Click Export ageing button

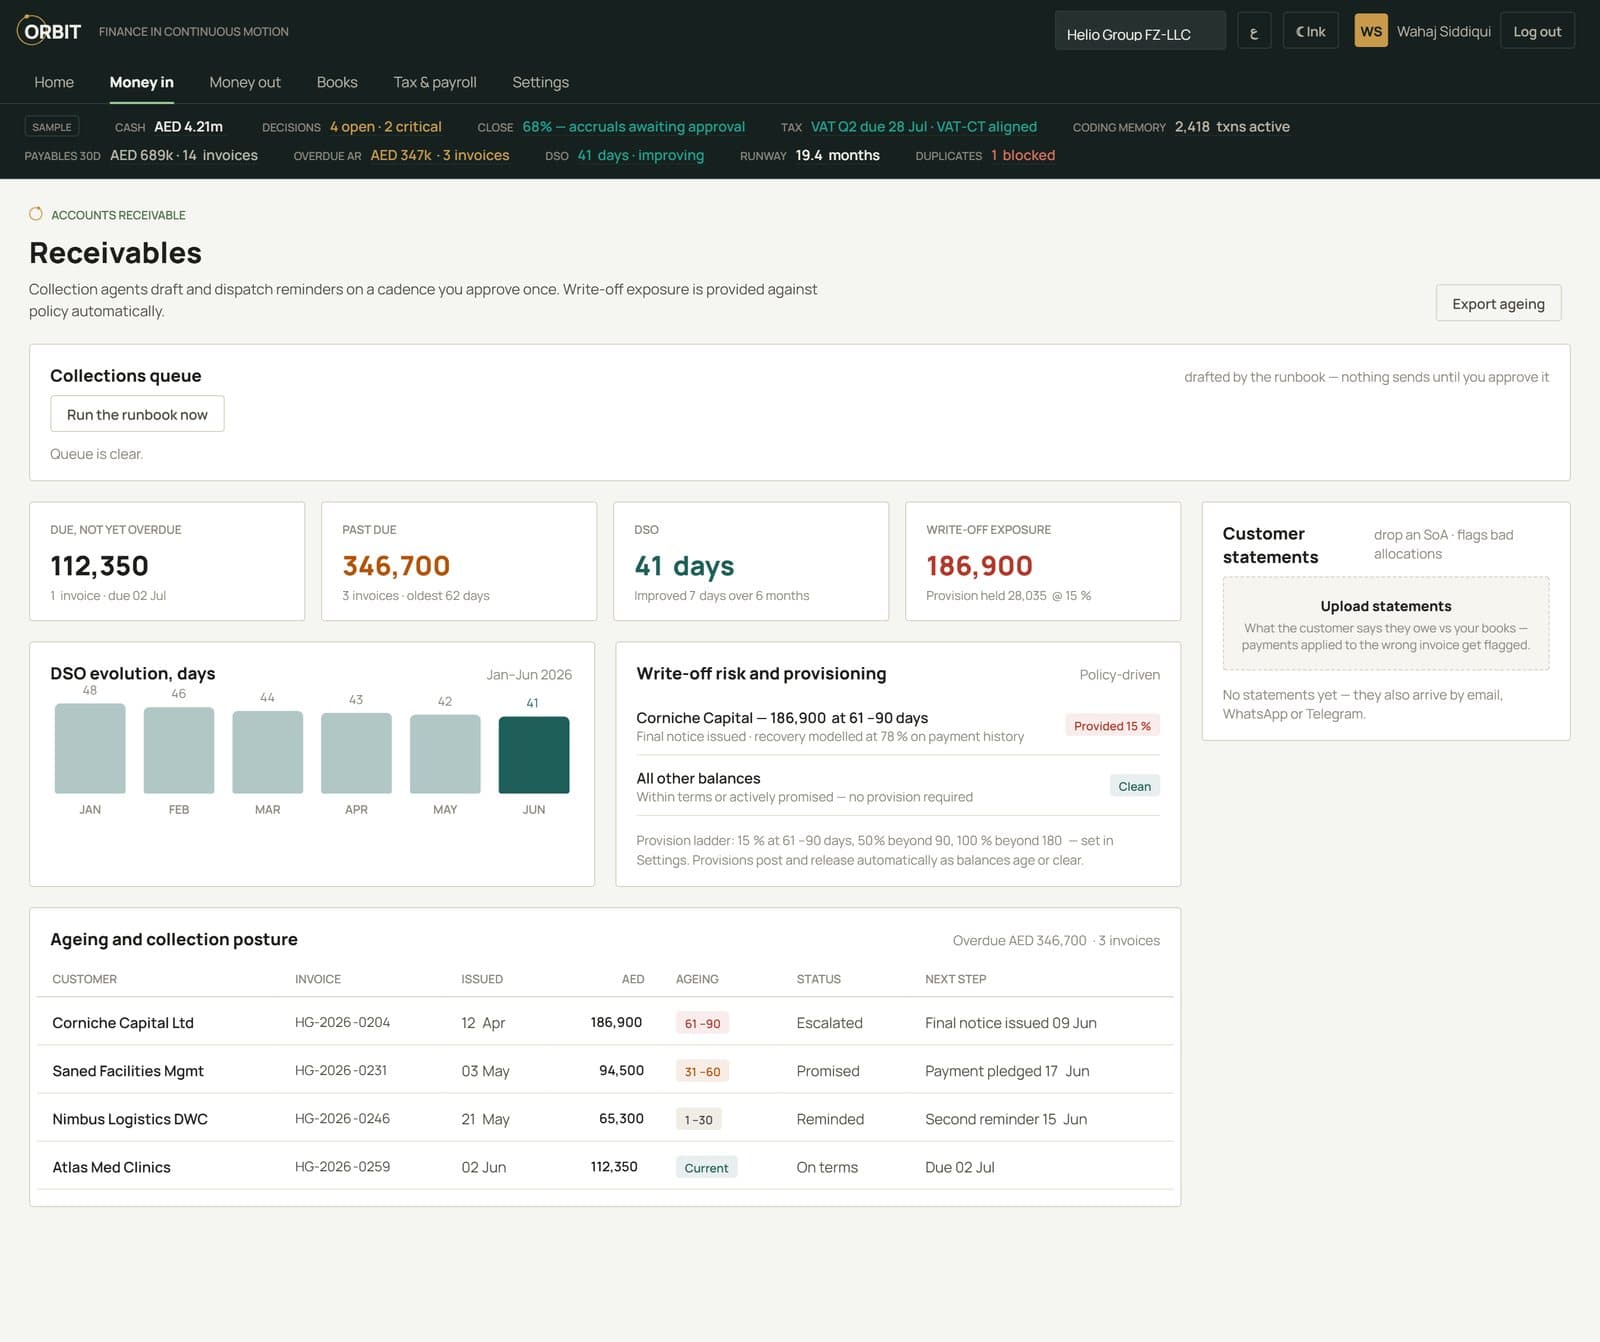click(1498, 303)
